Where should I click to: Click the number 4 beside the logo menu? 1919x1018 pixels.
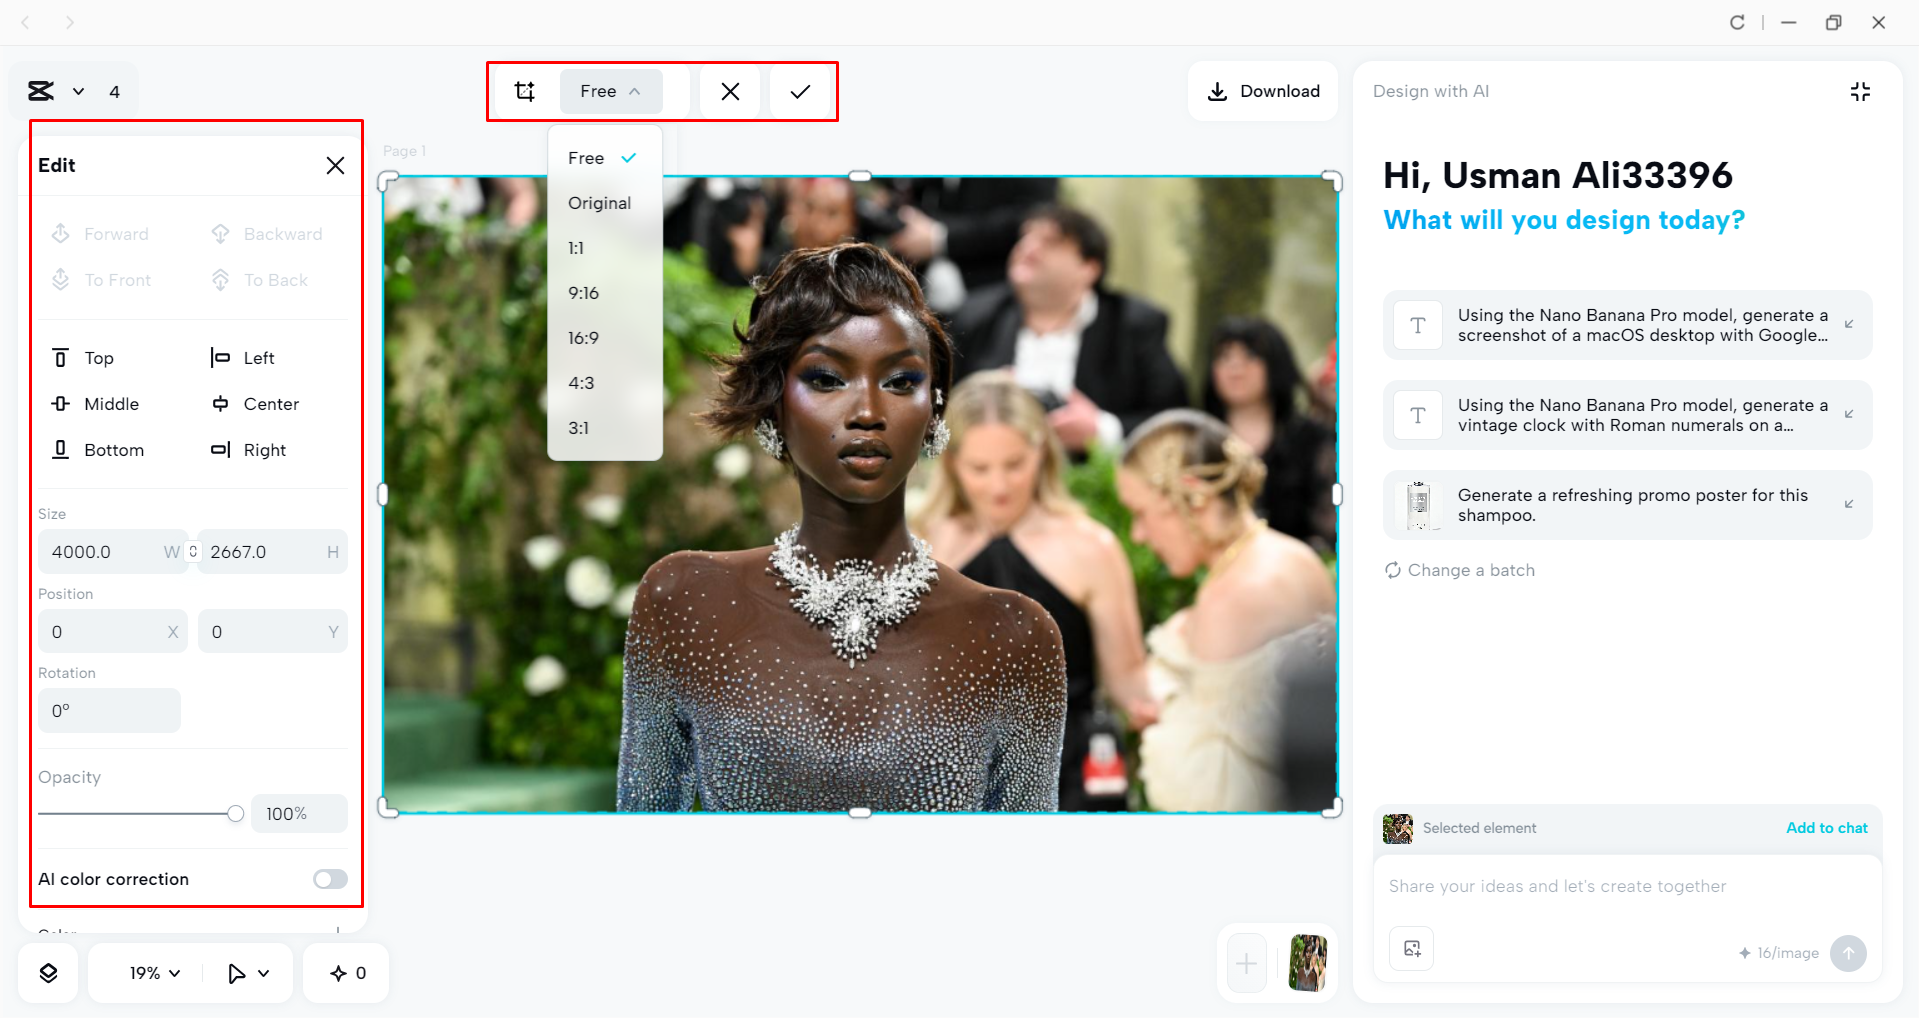pos(115,92)
